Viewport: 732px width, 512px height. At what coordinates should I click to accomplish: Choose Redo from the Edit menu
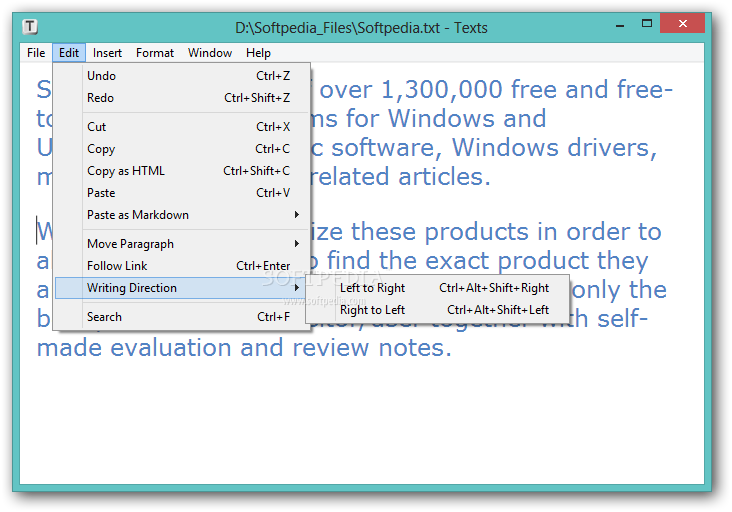pyautogui.click(x=182, y=98)
